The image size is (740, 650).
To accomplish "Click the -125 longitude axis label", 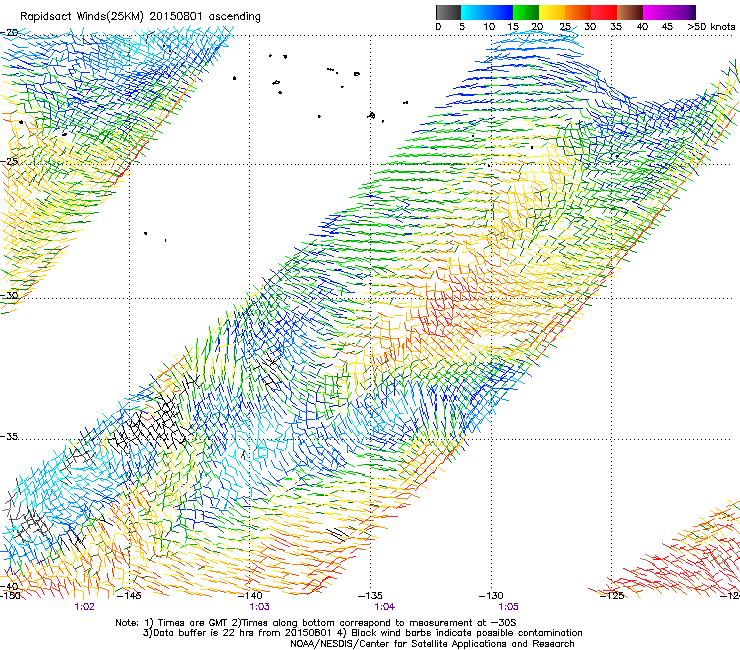I will pyautogui.click(x=612, y=596).
